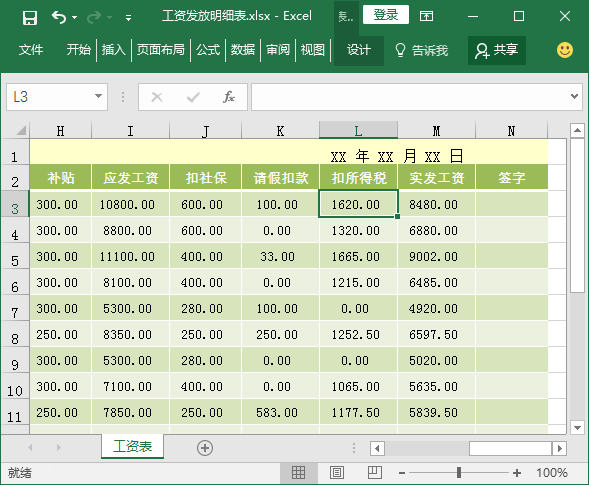The image size is (589, 485).
Task: Switch to Page Layout view icon
Action: (337, 472)
